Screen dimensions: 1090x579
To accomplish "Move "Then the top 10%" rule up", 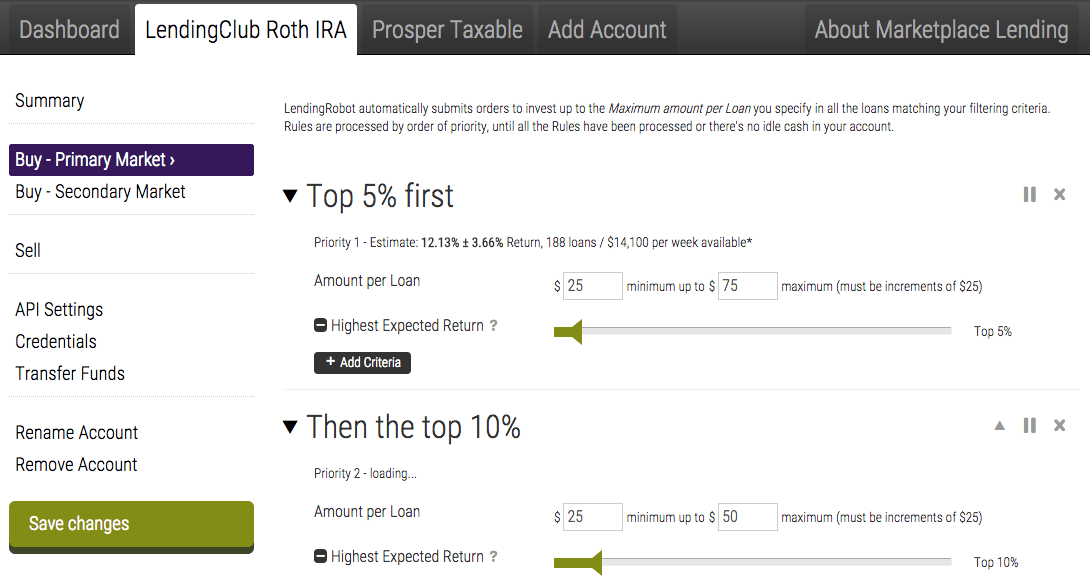I will 999,426.
